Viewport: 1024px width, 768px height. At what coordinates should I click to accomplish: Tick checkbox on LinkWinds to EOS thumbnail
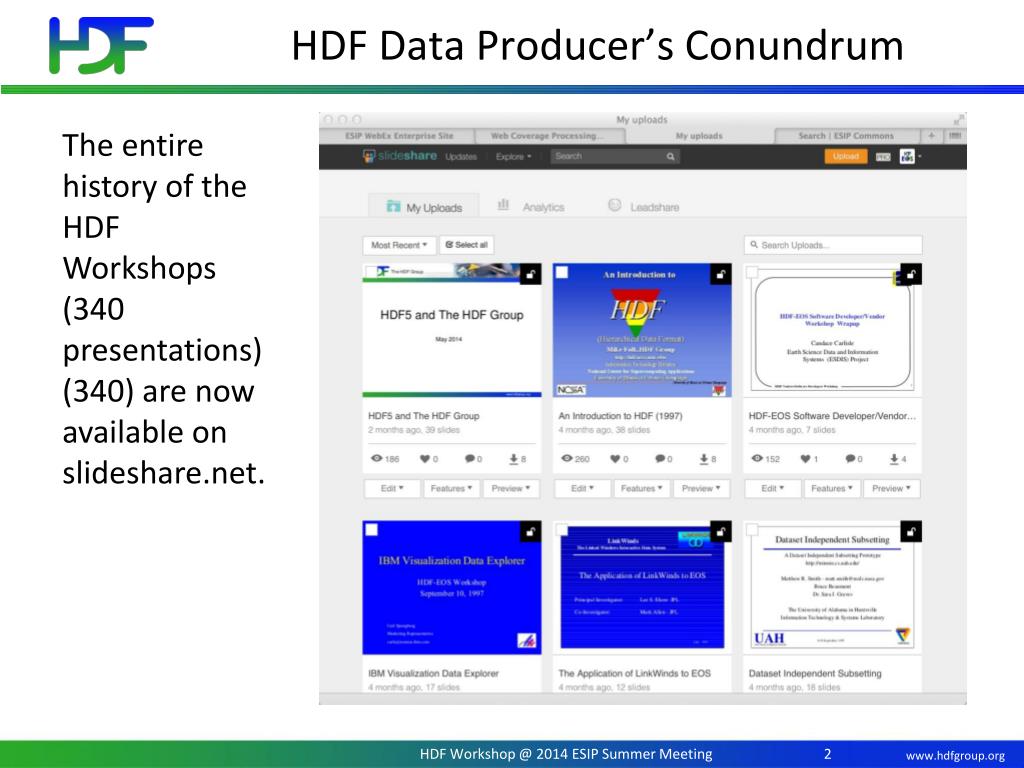click(x=561, y=529)
